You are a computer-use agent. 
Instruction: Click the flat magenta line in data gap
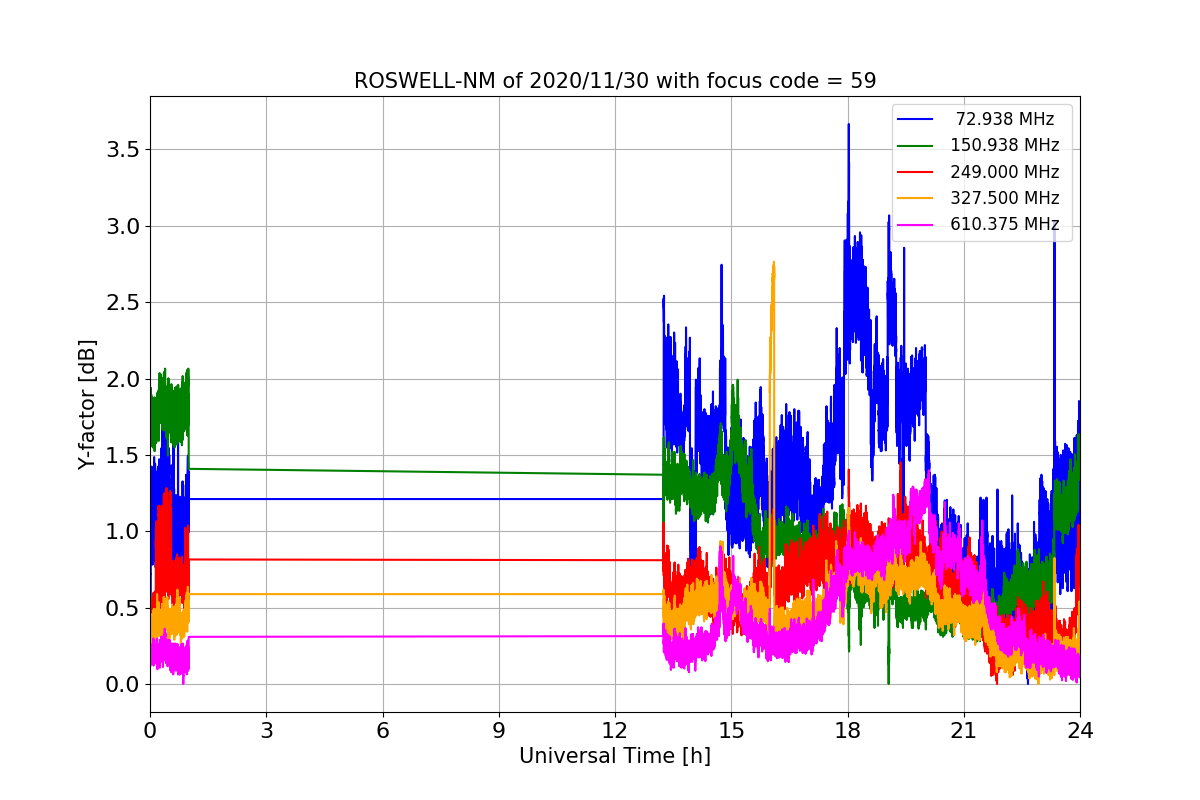click(x=425, y=636)
